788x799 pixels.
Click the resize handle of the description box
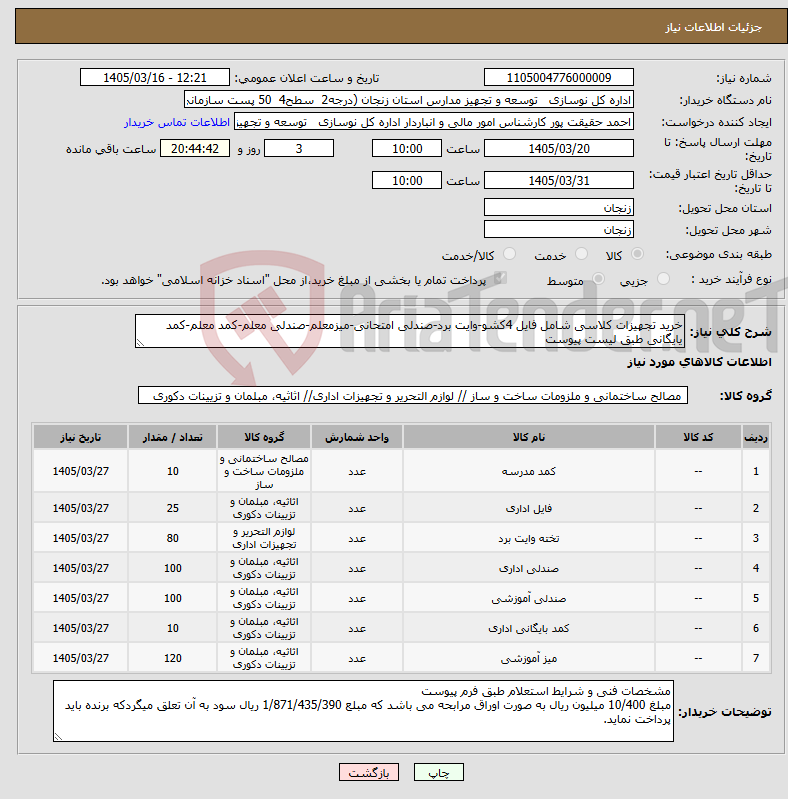click(x=140, y=343)
